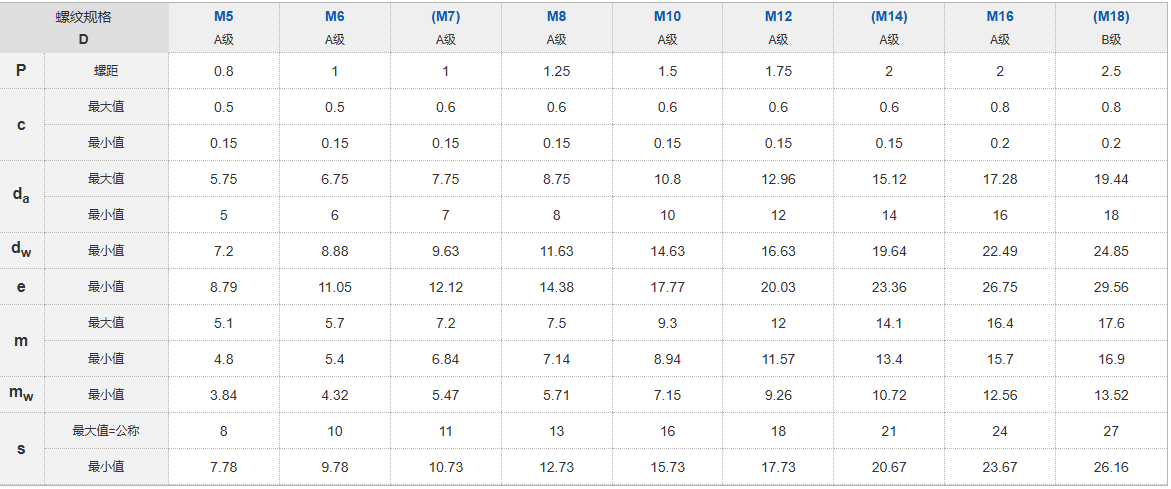Select the 螺纹规格 D header cell
The width and height of the screenshot is (1171, 489).
(x=84, y=28)
